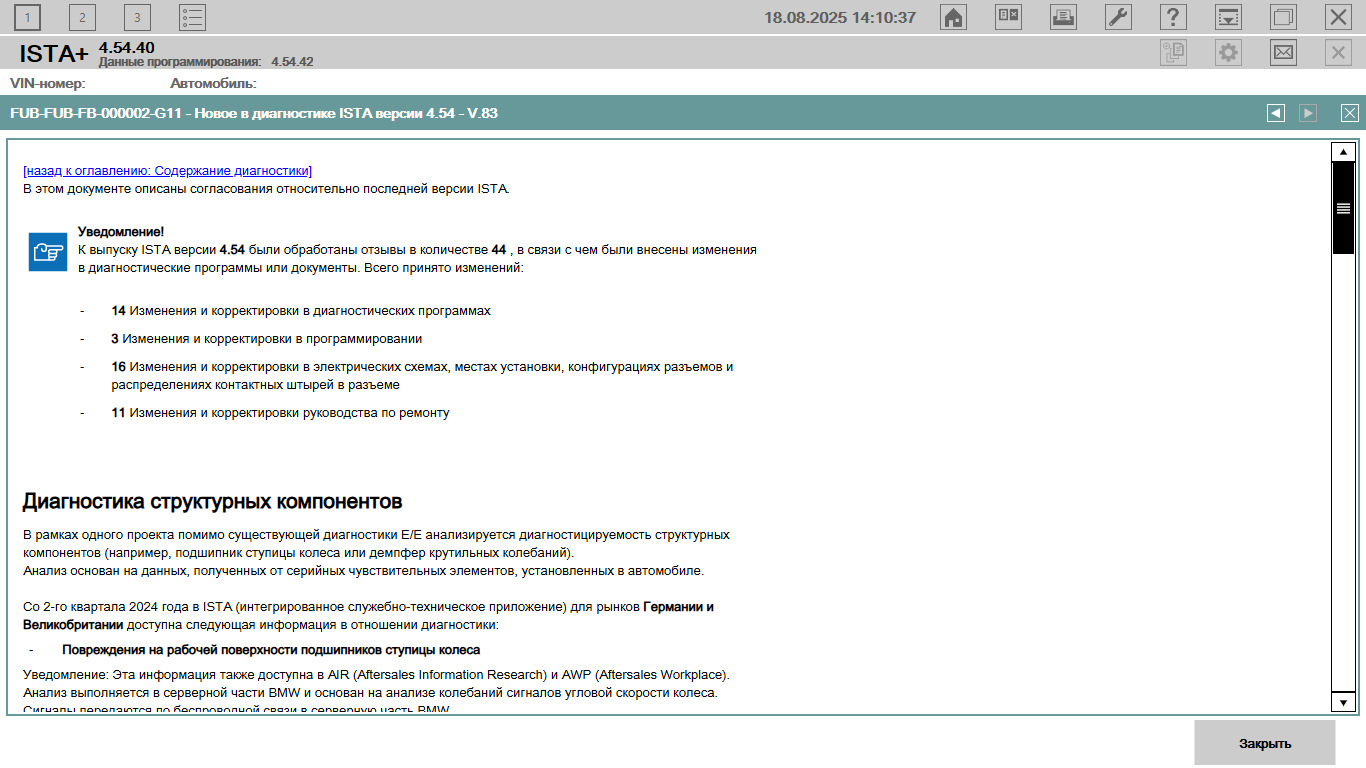Viewport: 1366px width, 768px height.
Task: Click 'Данные программирования: 4.54.42' text
Action: [x=206, y=61]
